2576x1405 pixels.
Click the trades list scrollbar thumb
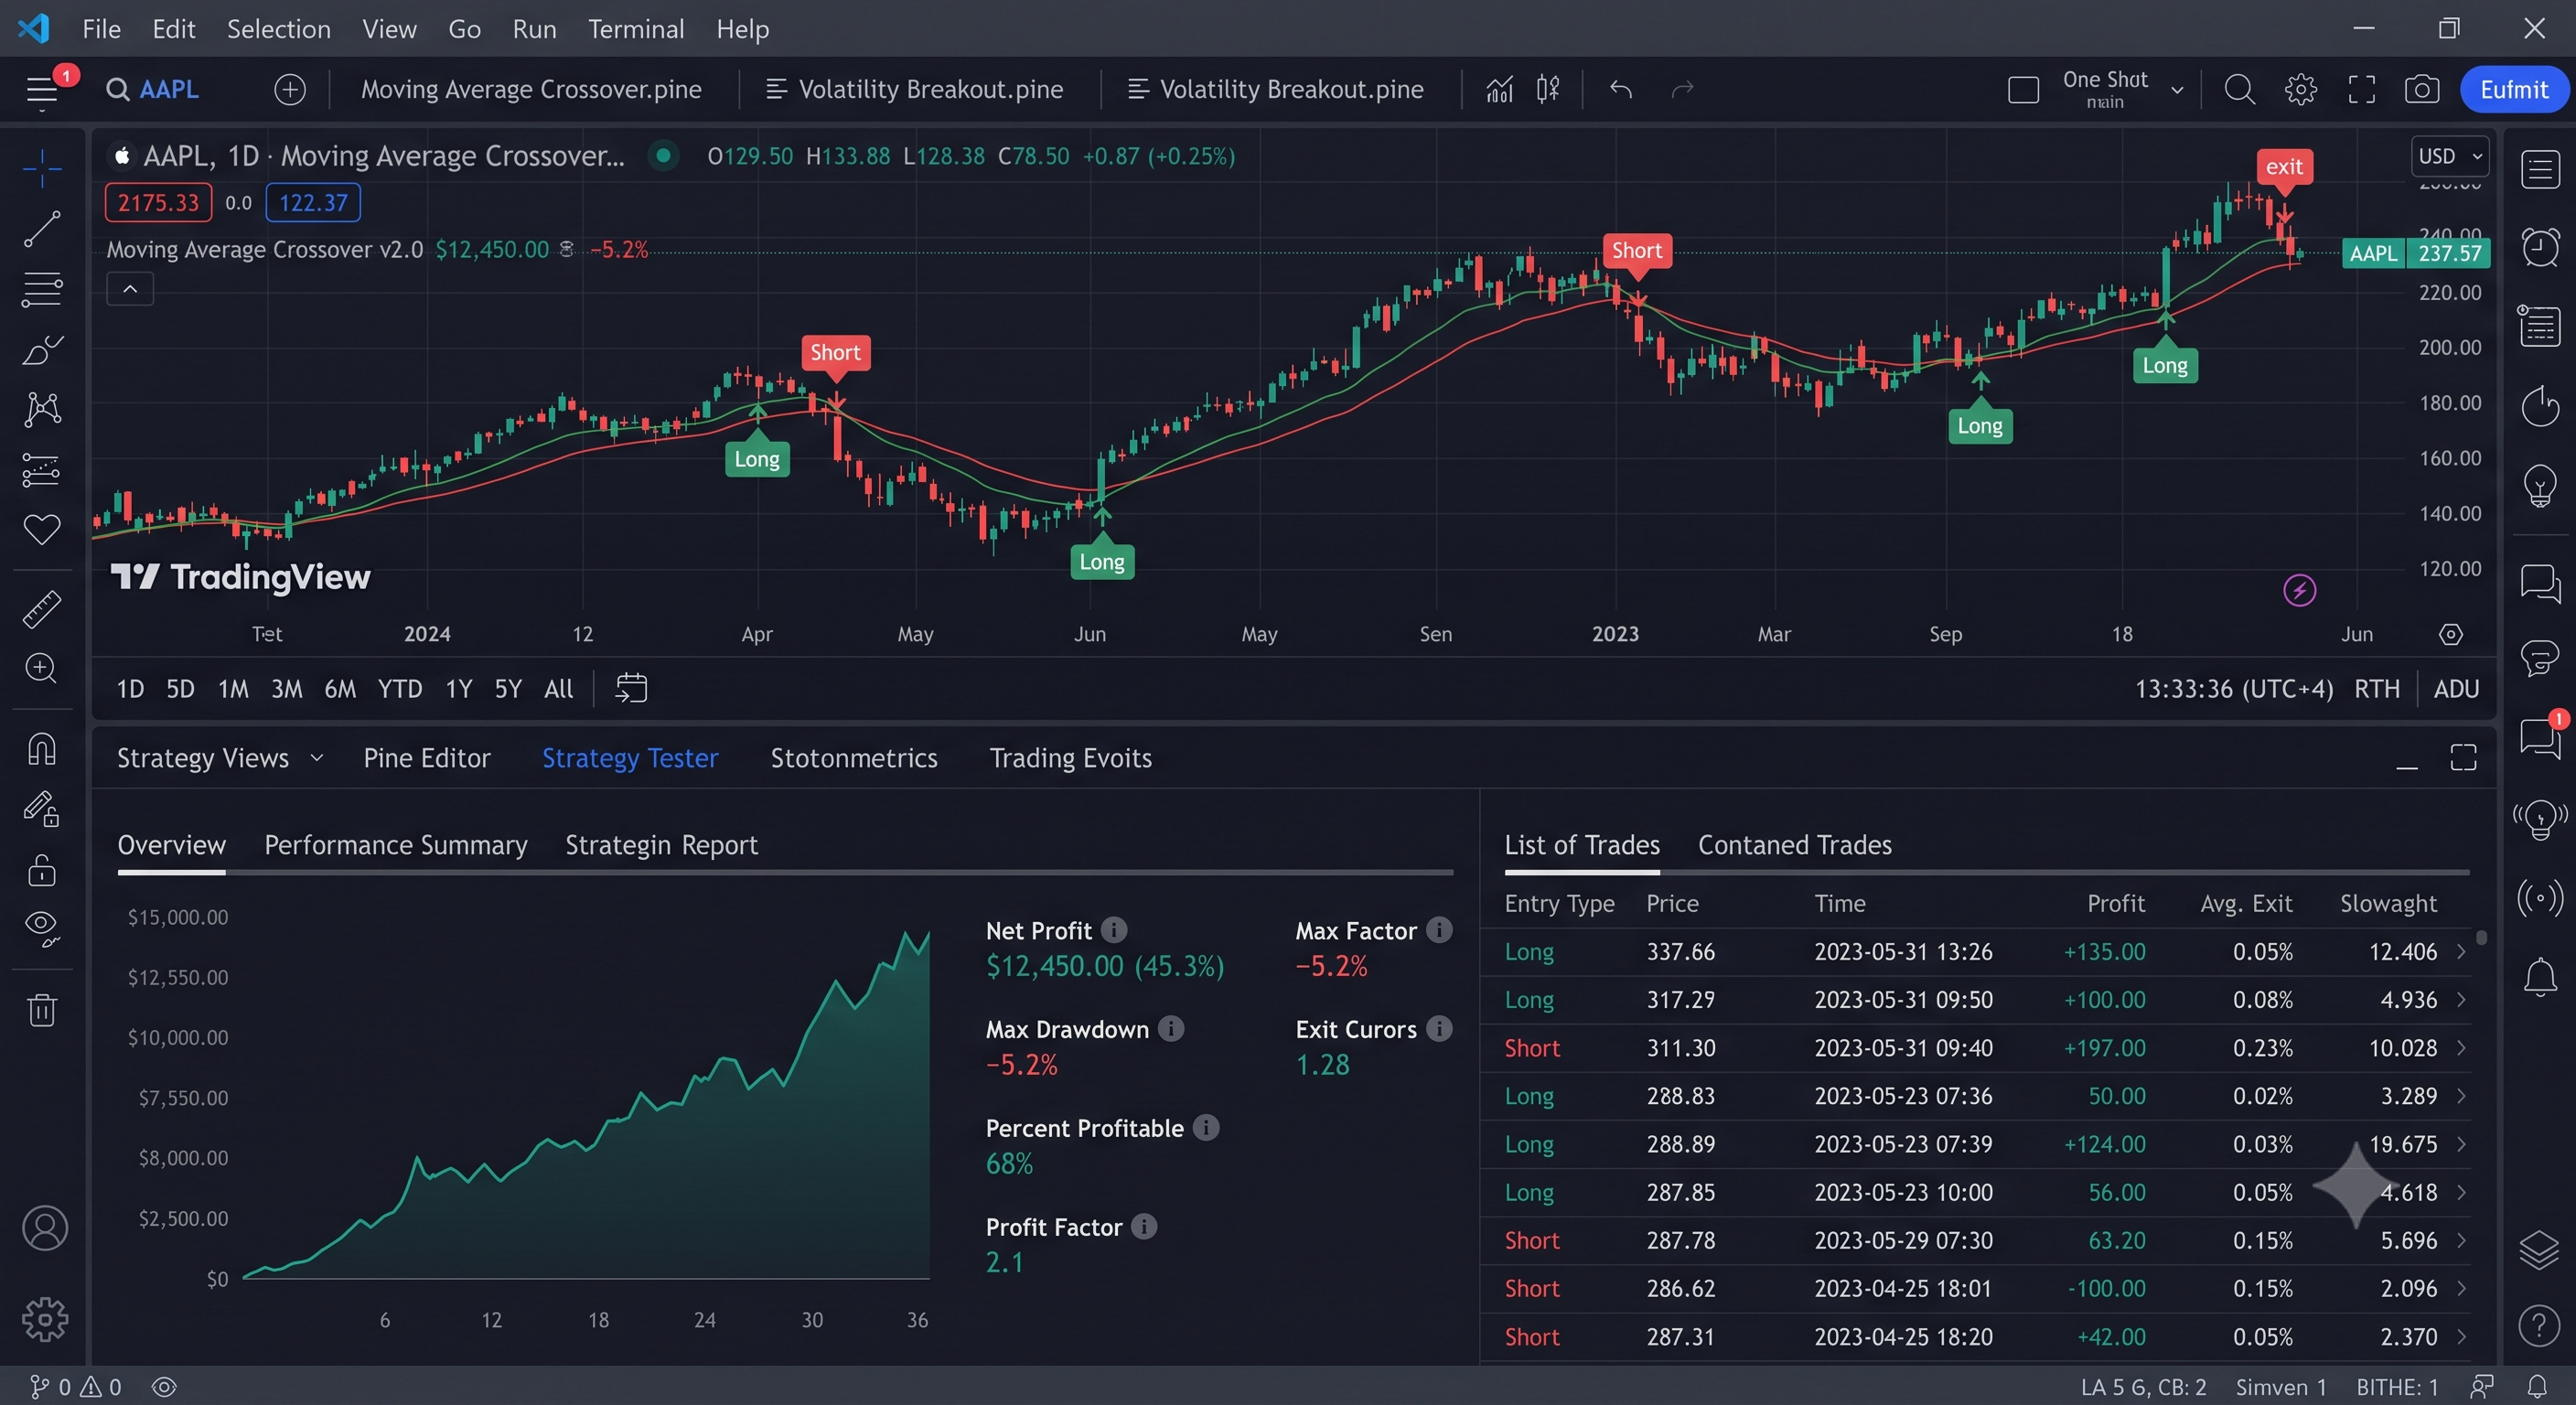(2482, 937)
